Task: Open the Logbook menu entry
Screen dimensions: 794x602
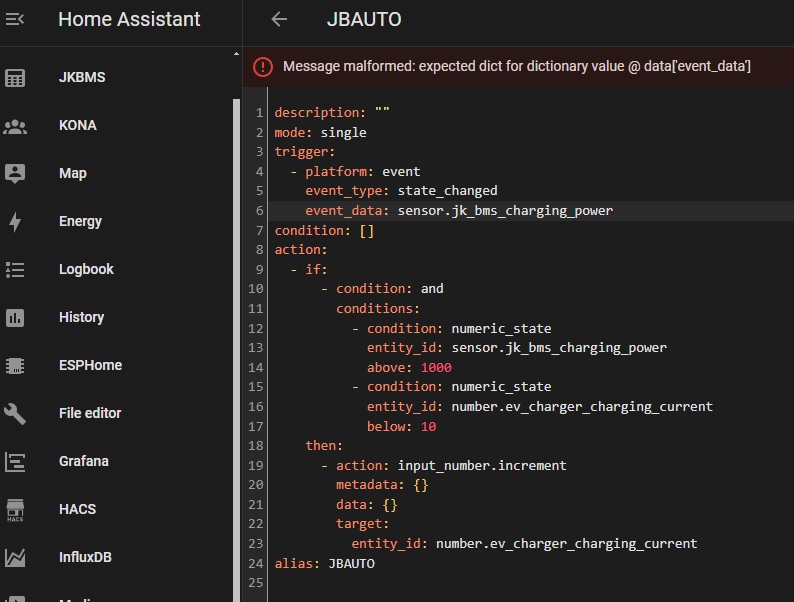Action: click(86, 269)
